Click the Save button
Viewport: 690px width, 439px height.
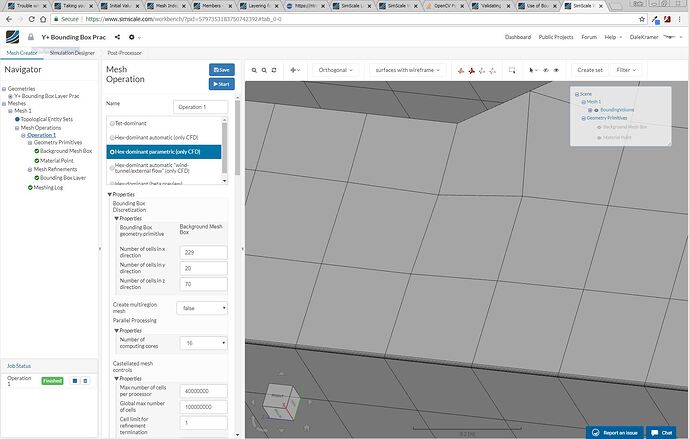tap(222, 70)
